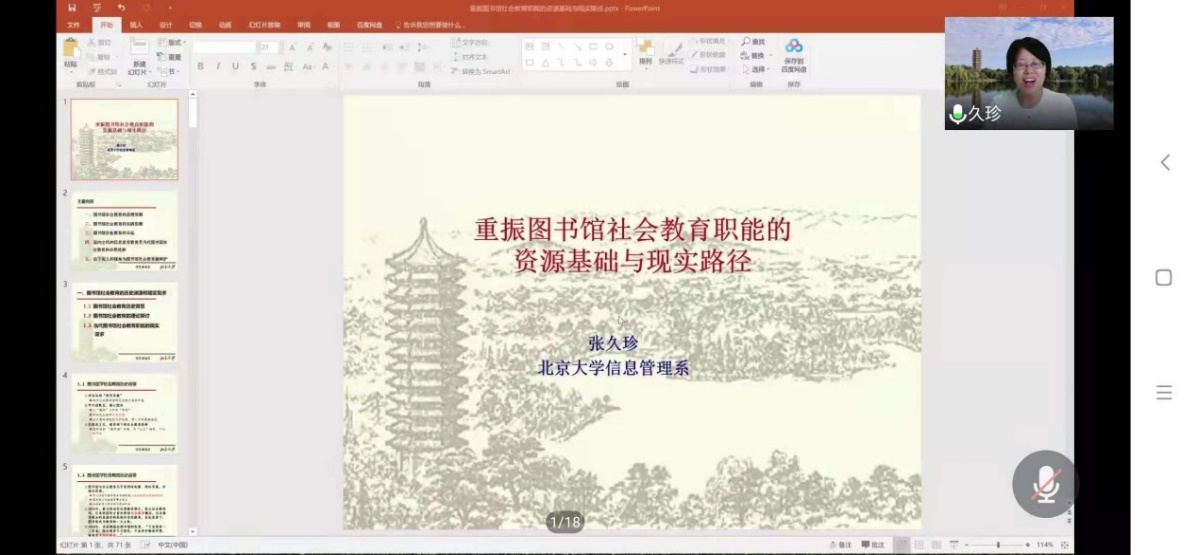Click the Undo arrow icon
1197x555 pixels.
pos(121,7)
